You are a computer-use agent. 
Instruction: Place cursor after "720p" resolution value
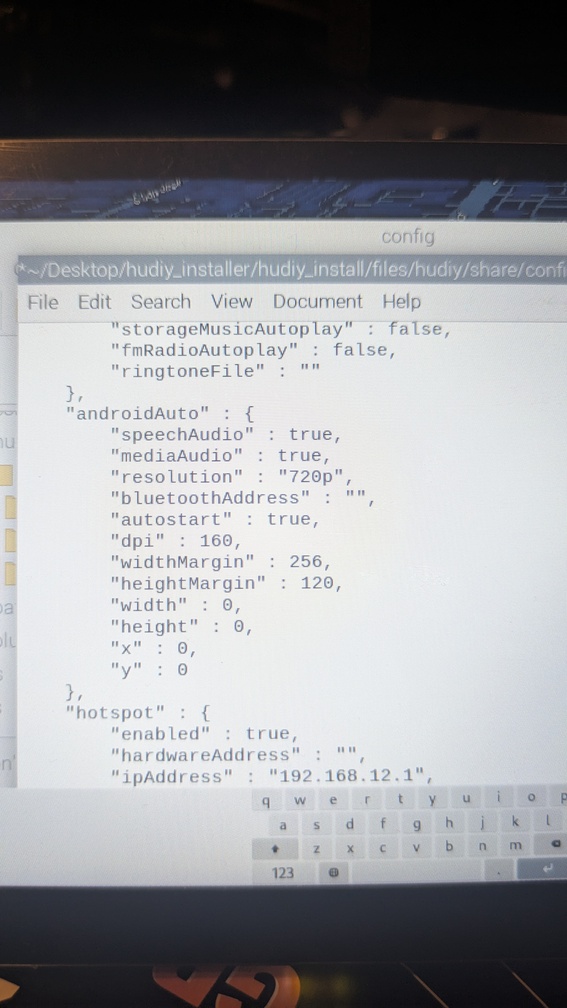(343, 477)
